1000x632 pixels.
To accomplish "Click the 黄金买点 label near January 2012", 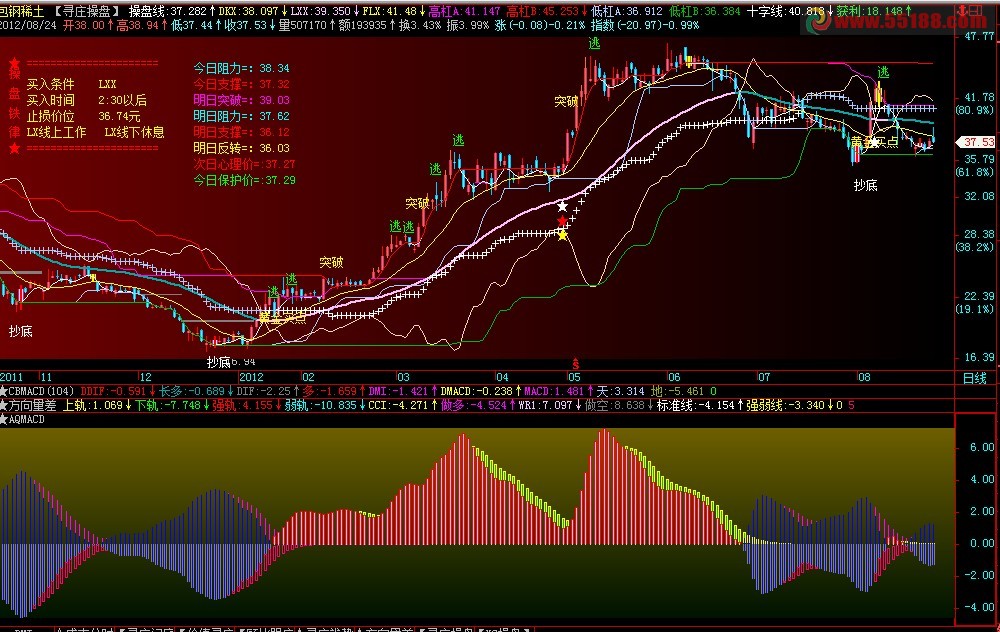I will pos(281,318).
